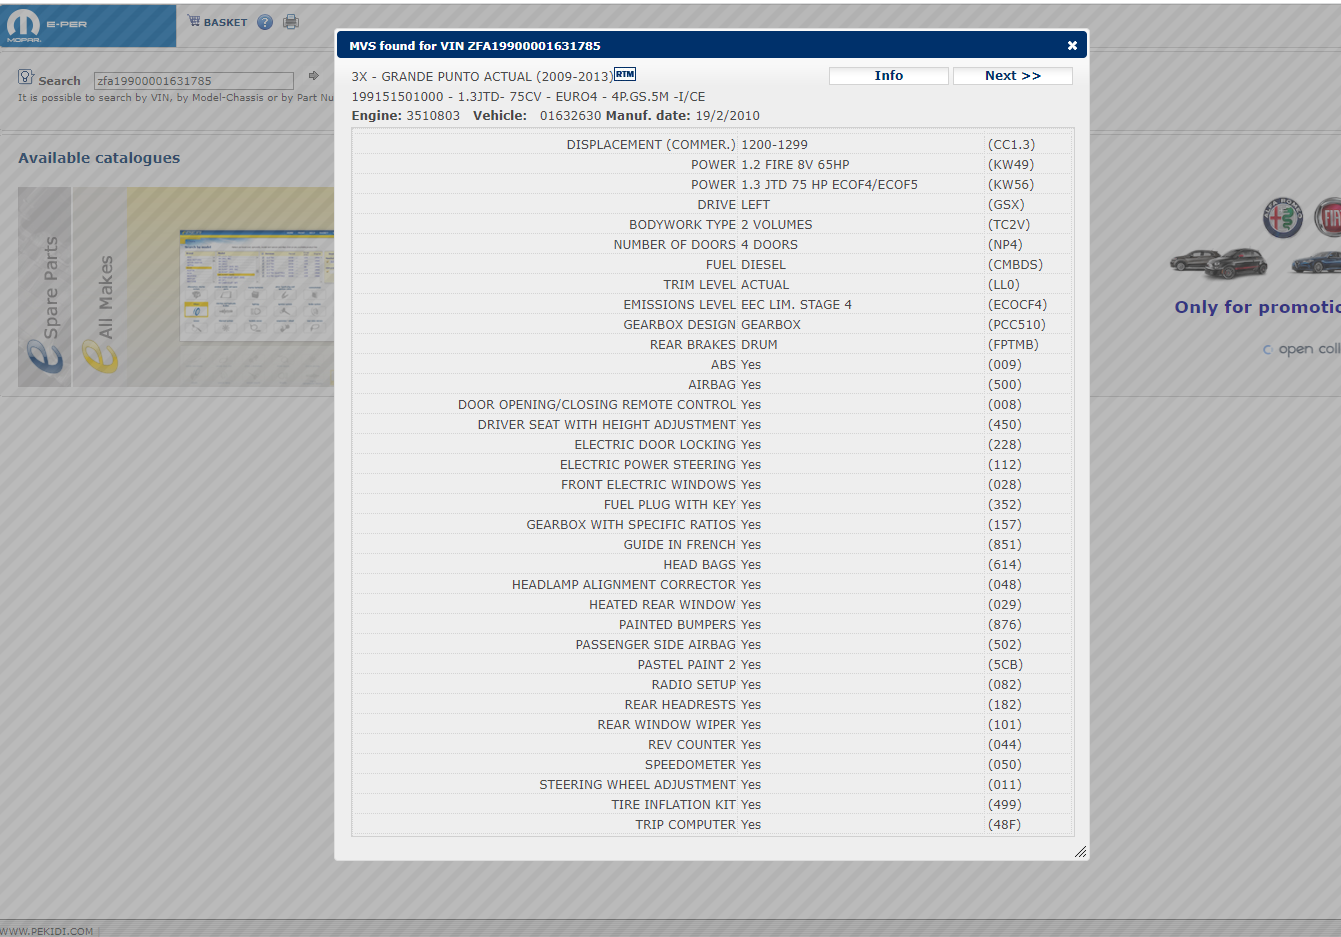Click the EEC LIM. STAGE 4 value
The height and width of the screenshot is (937, 1341).
click(x=796, y=305)
